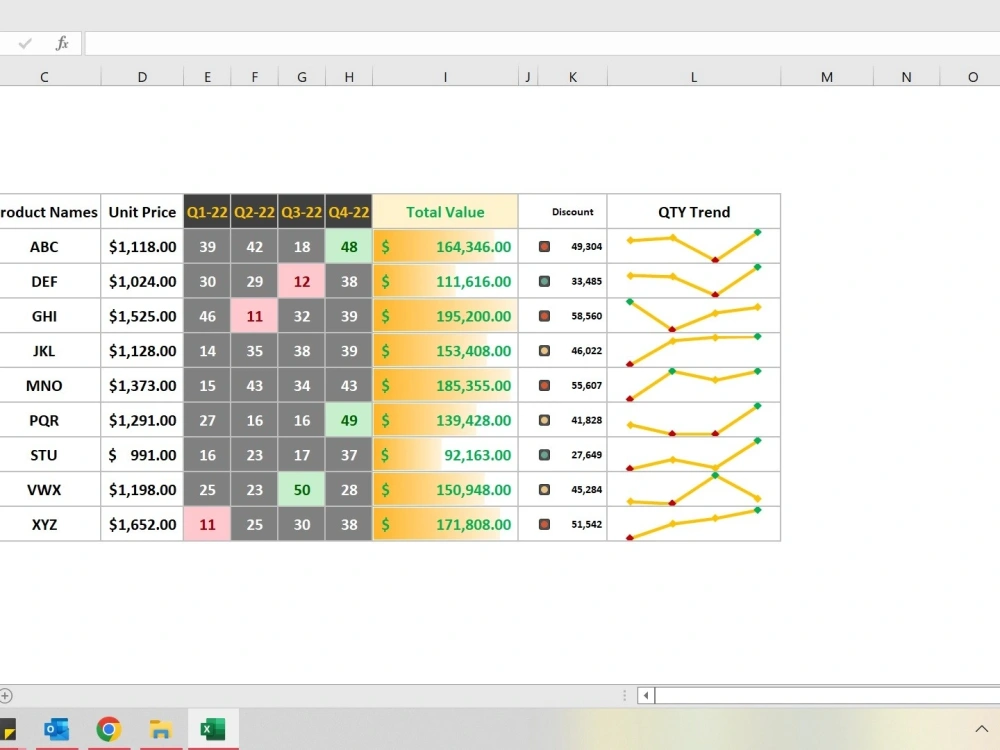Open Insert Function with the fx icon
The image size is (1000, 750).
coord(61,42)
